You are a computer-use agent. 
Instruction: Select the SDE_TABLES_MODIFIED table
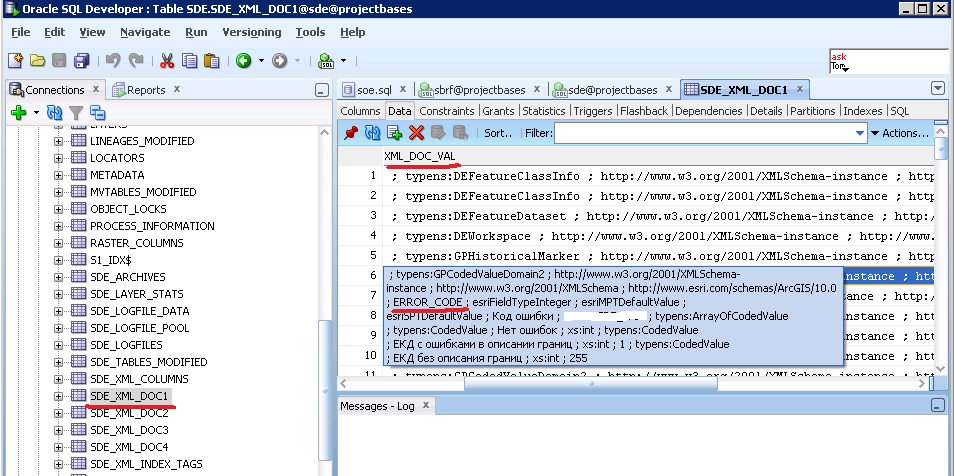coord(148,362)
